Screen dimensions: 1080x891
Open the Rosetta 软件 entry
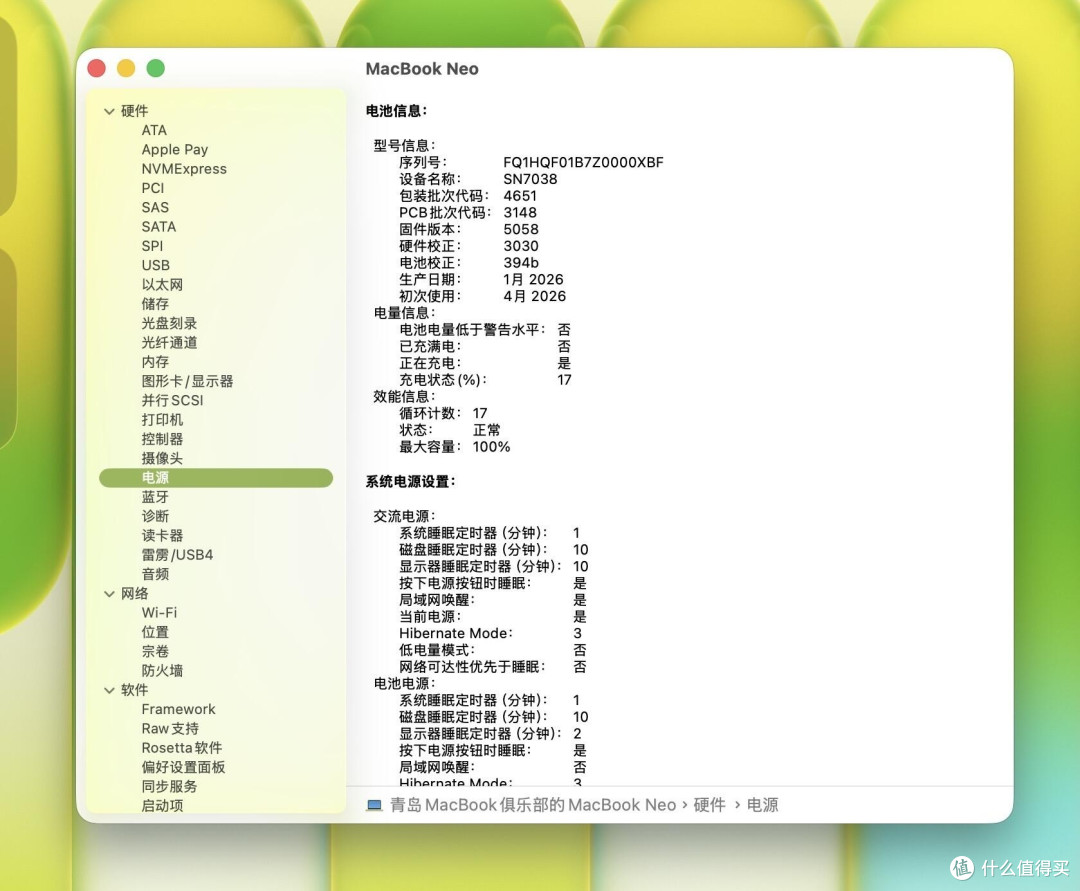coord(182,747)
